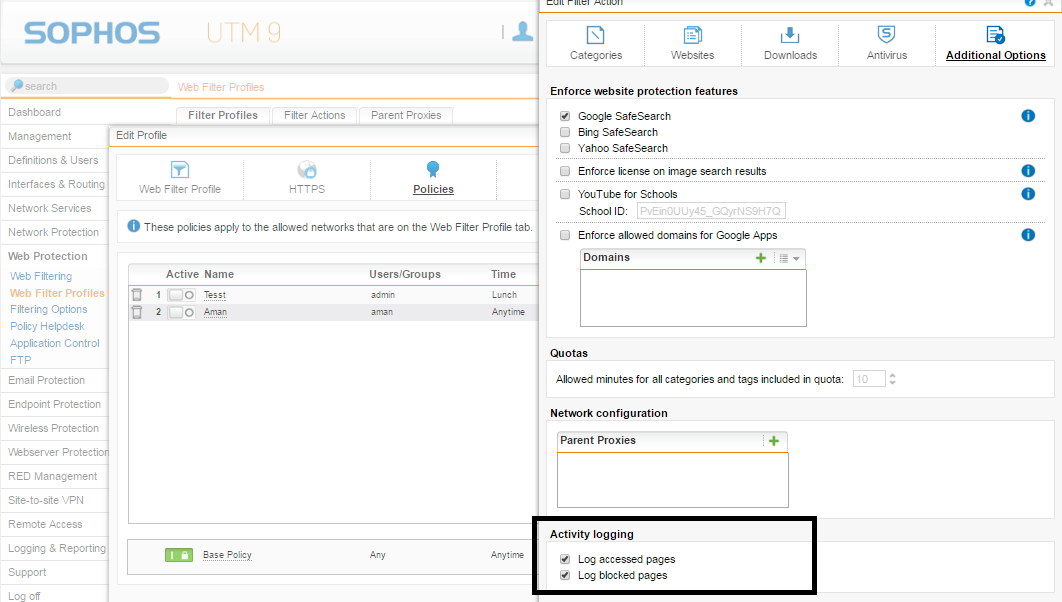Expand Endpoint Protection menu

click(x=54, y=404)
